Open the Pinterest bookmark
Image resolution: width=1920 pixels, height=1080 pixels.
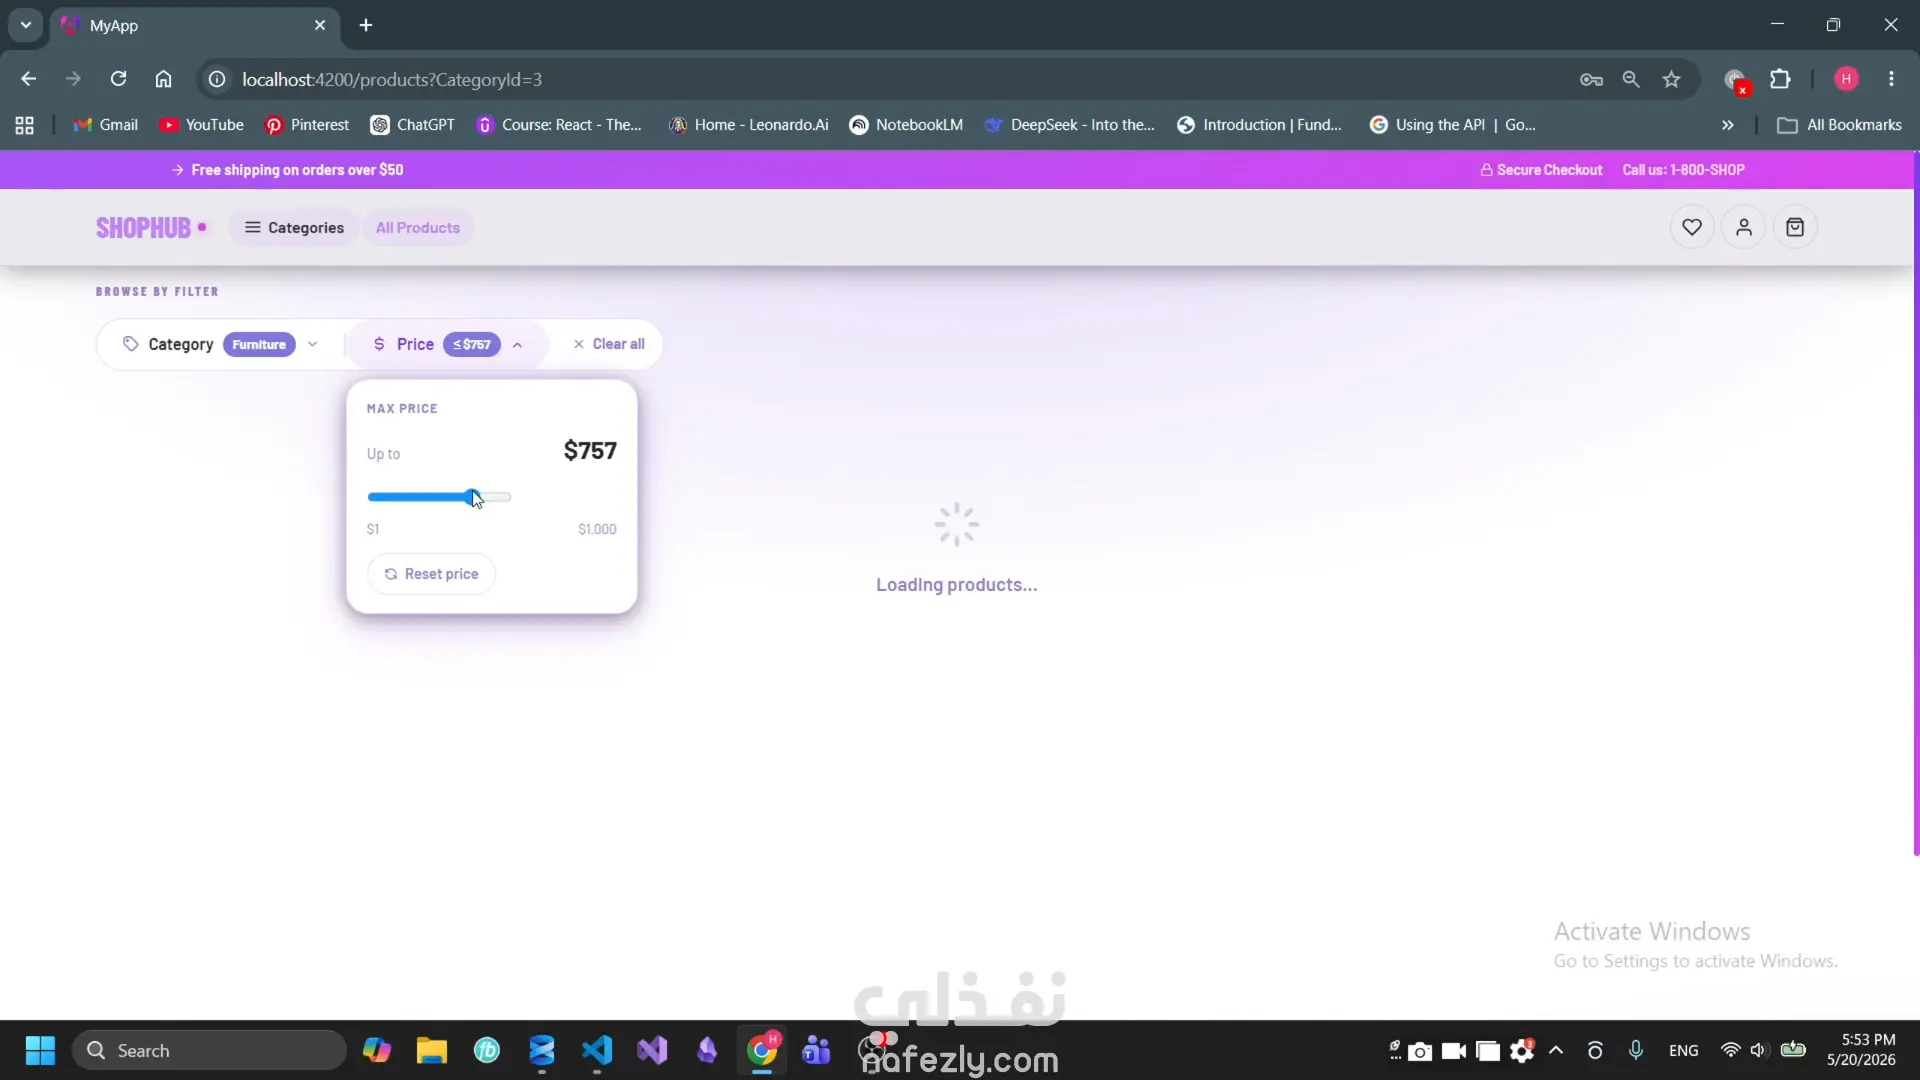pos(307,125)
